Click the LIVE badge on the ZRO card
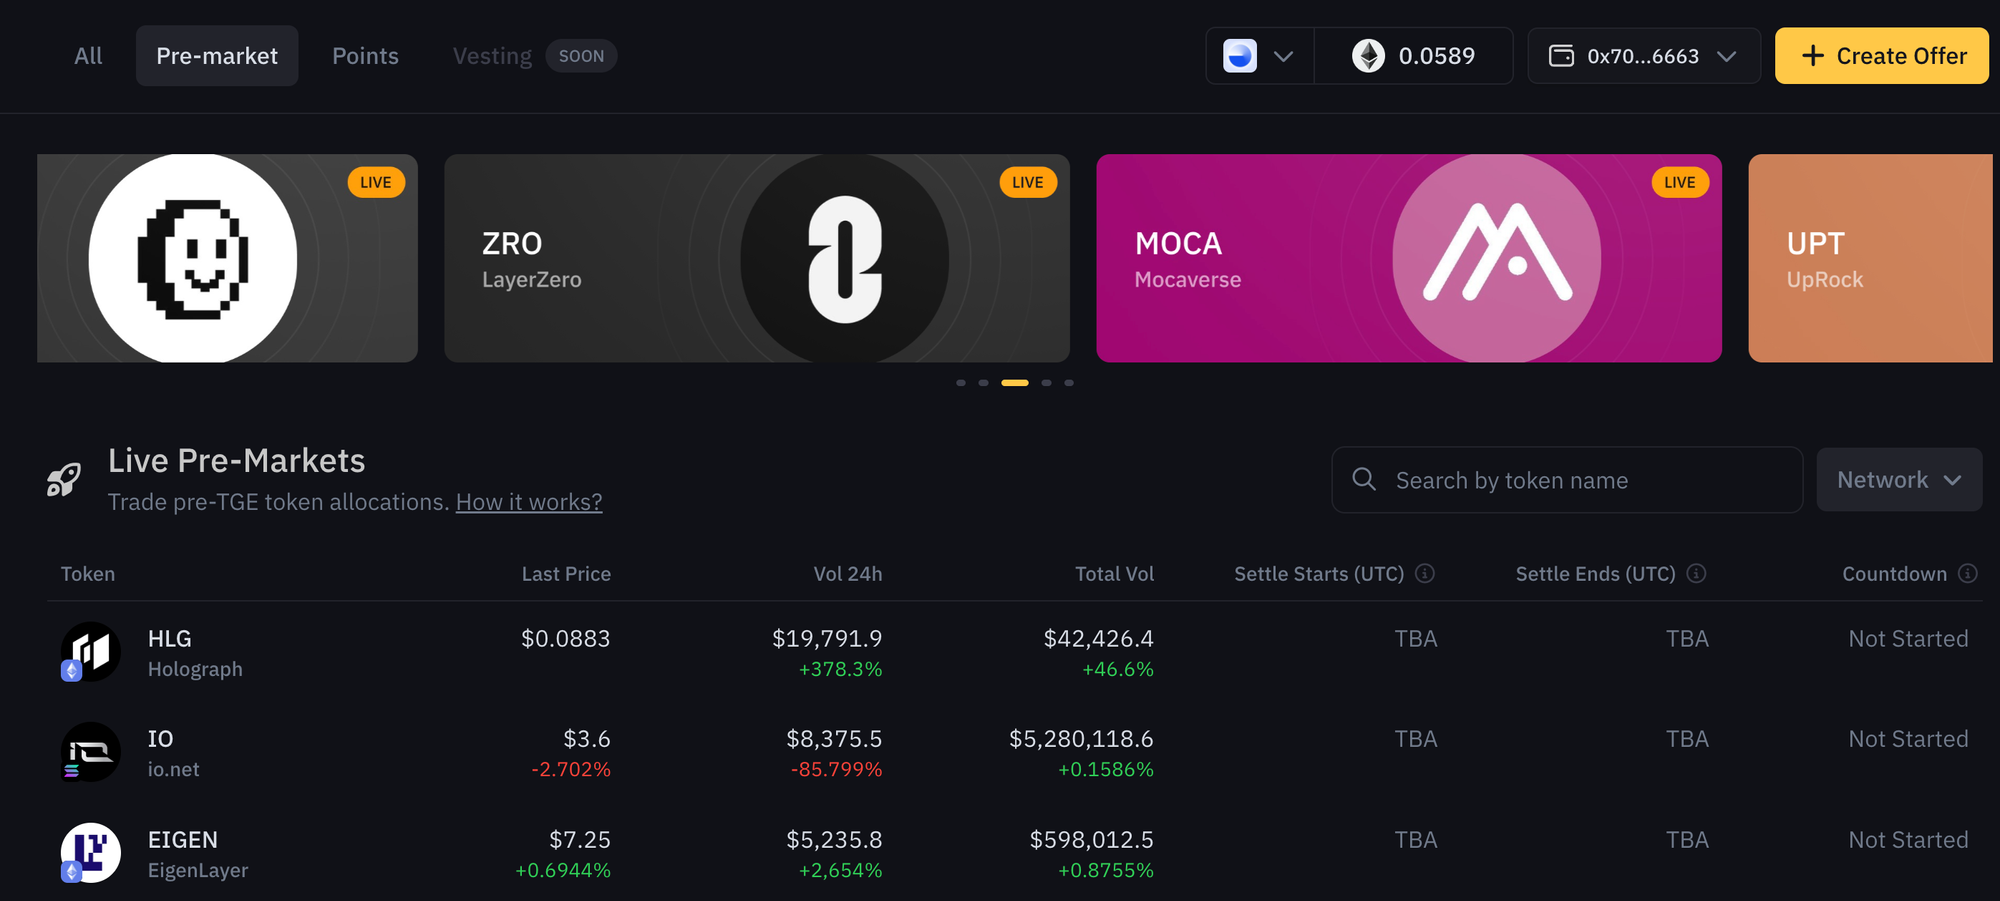 point(1027,182)
